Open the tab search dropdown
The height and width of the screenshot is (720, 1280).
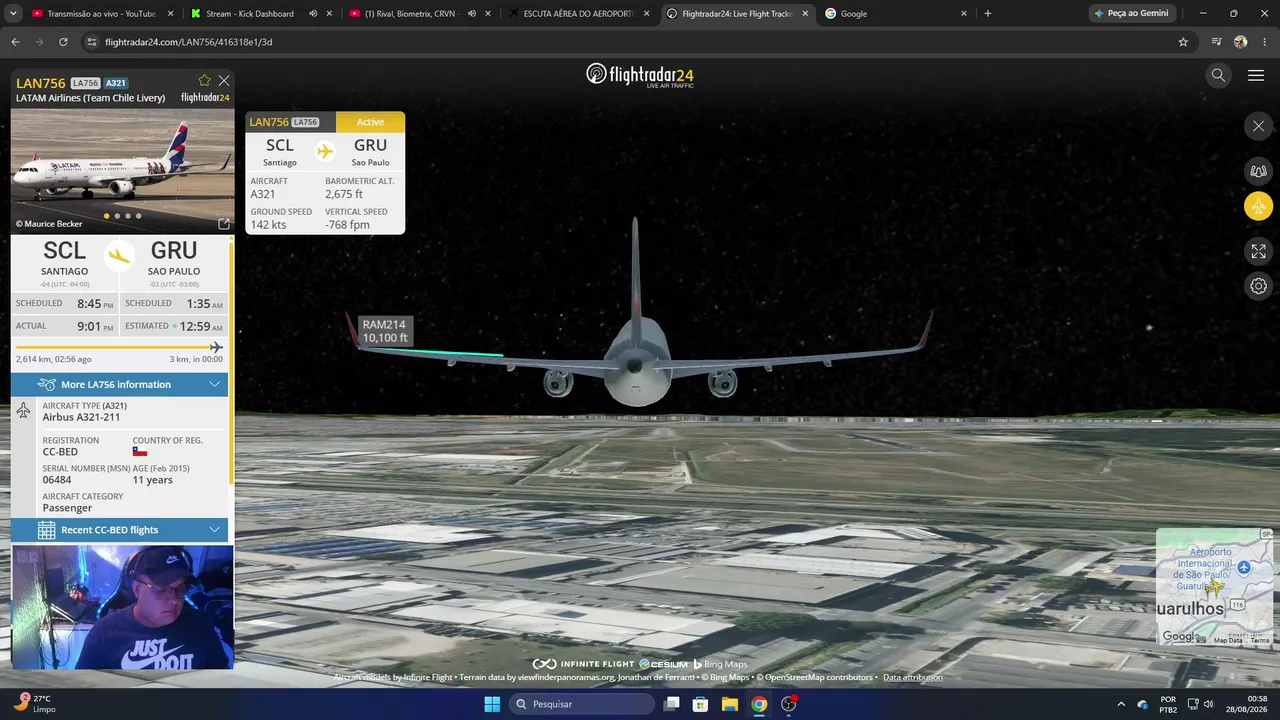[14, 14]
